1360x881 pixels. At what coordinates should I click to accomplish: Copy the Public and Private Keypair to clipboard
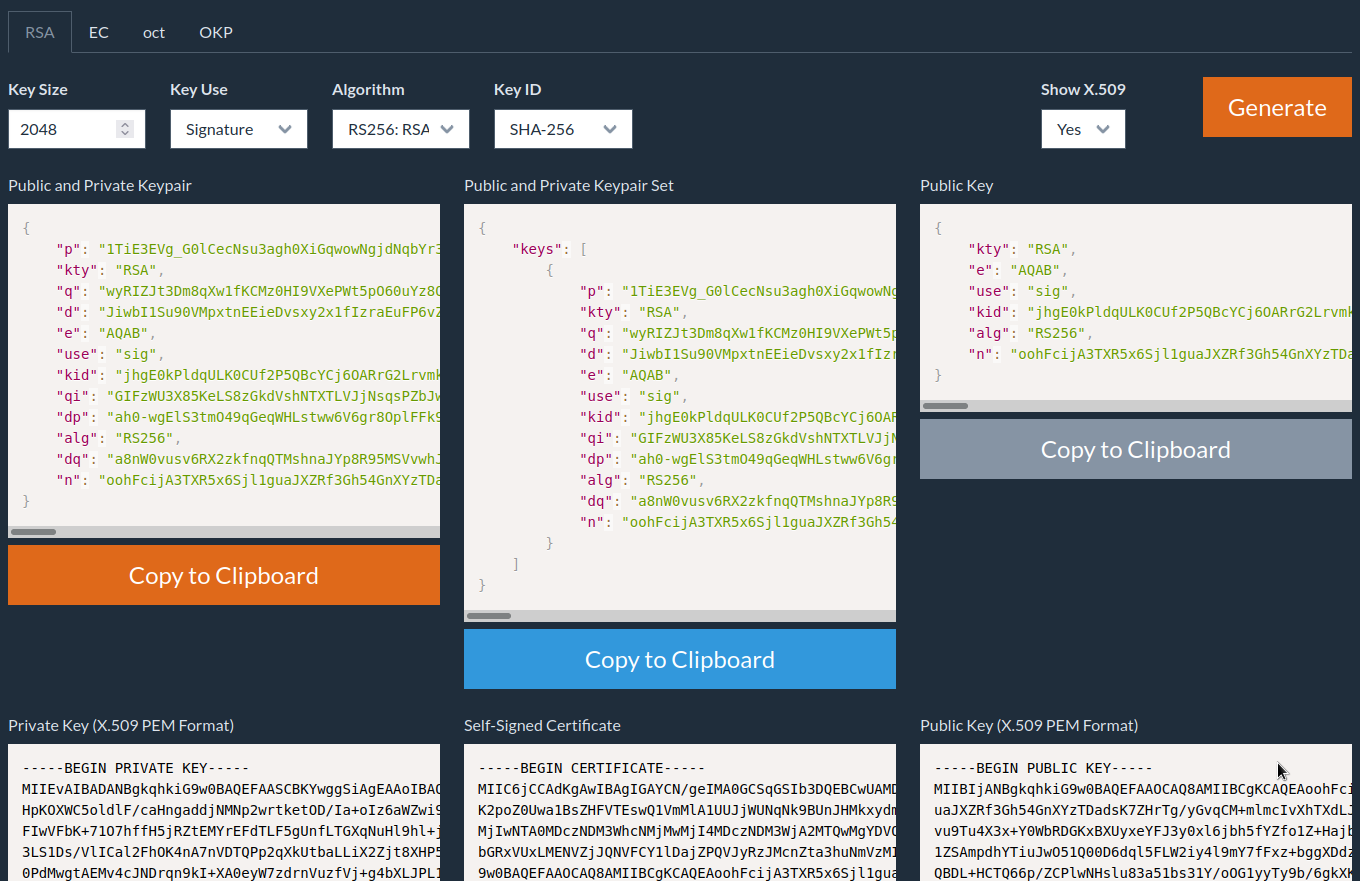point(224,575)
